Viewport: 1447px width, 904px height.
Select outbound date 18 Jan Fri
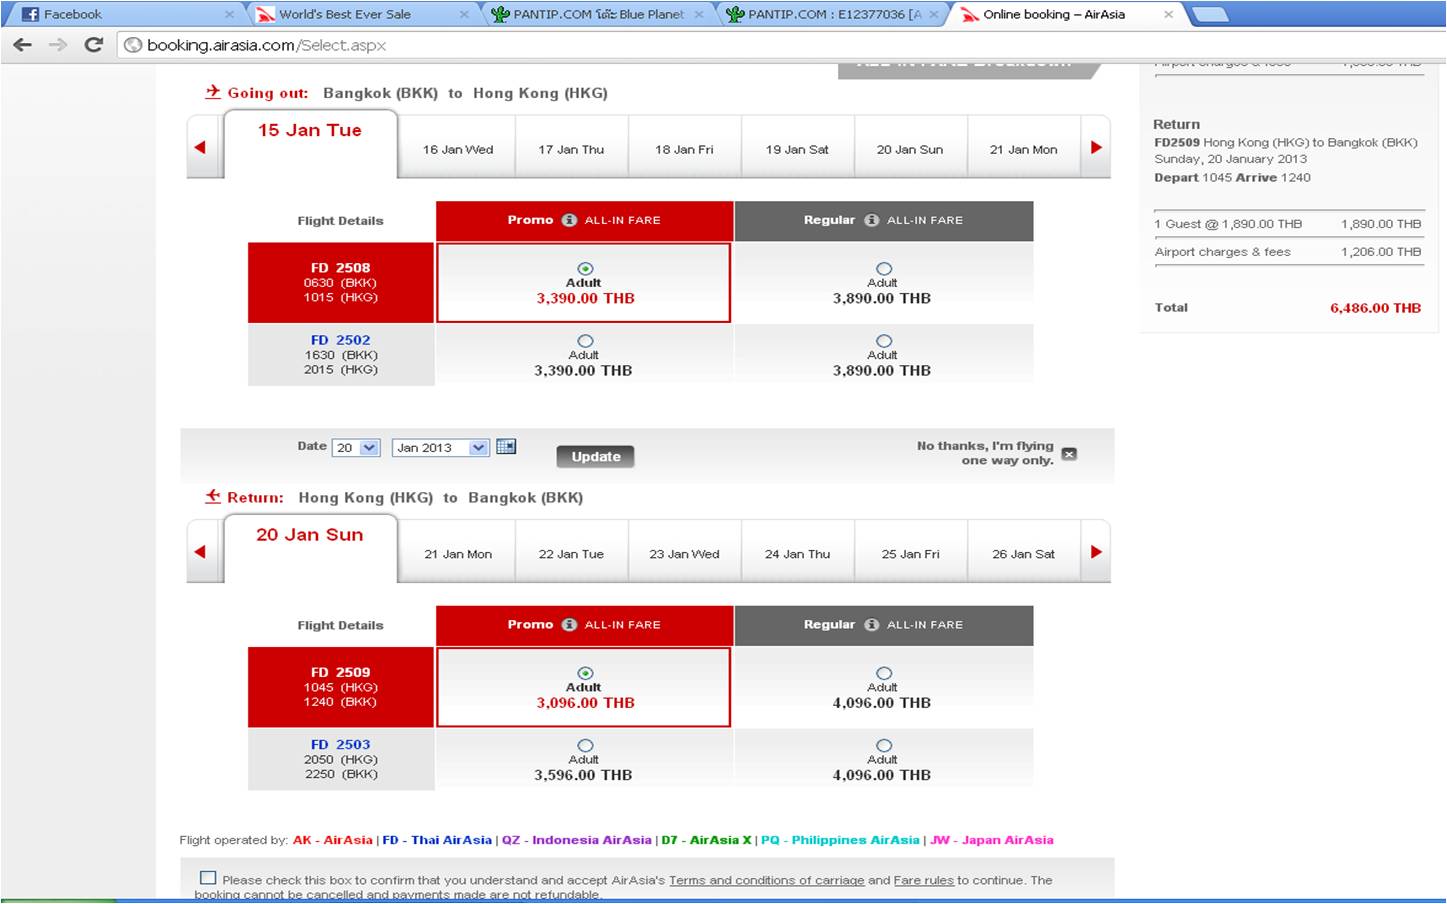click(684, 149)
